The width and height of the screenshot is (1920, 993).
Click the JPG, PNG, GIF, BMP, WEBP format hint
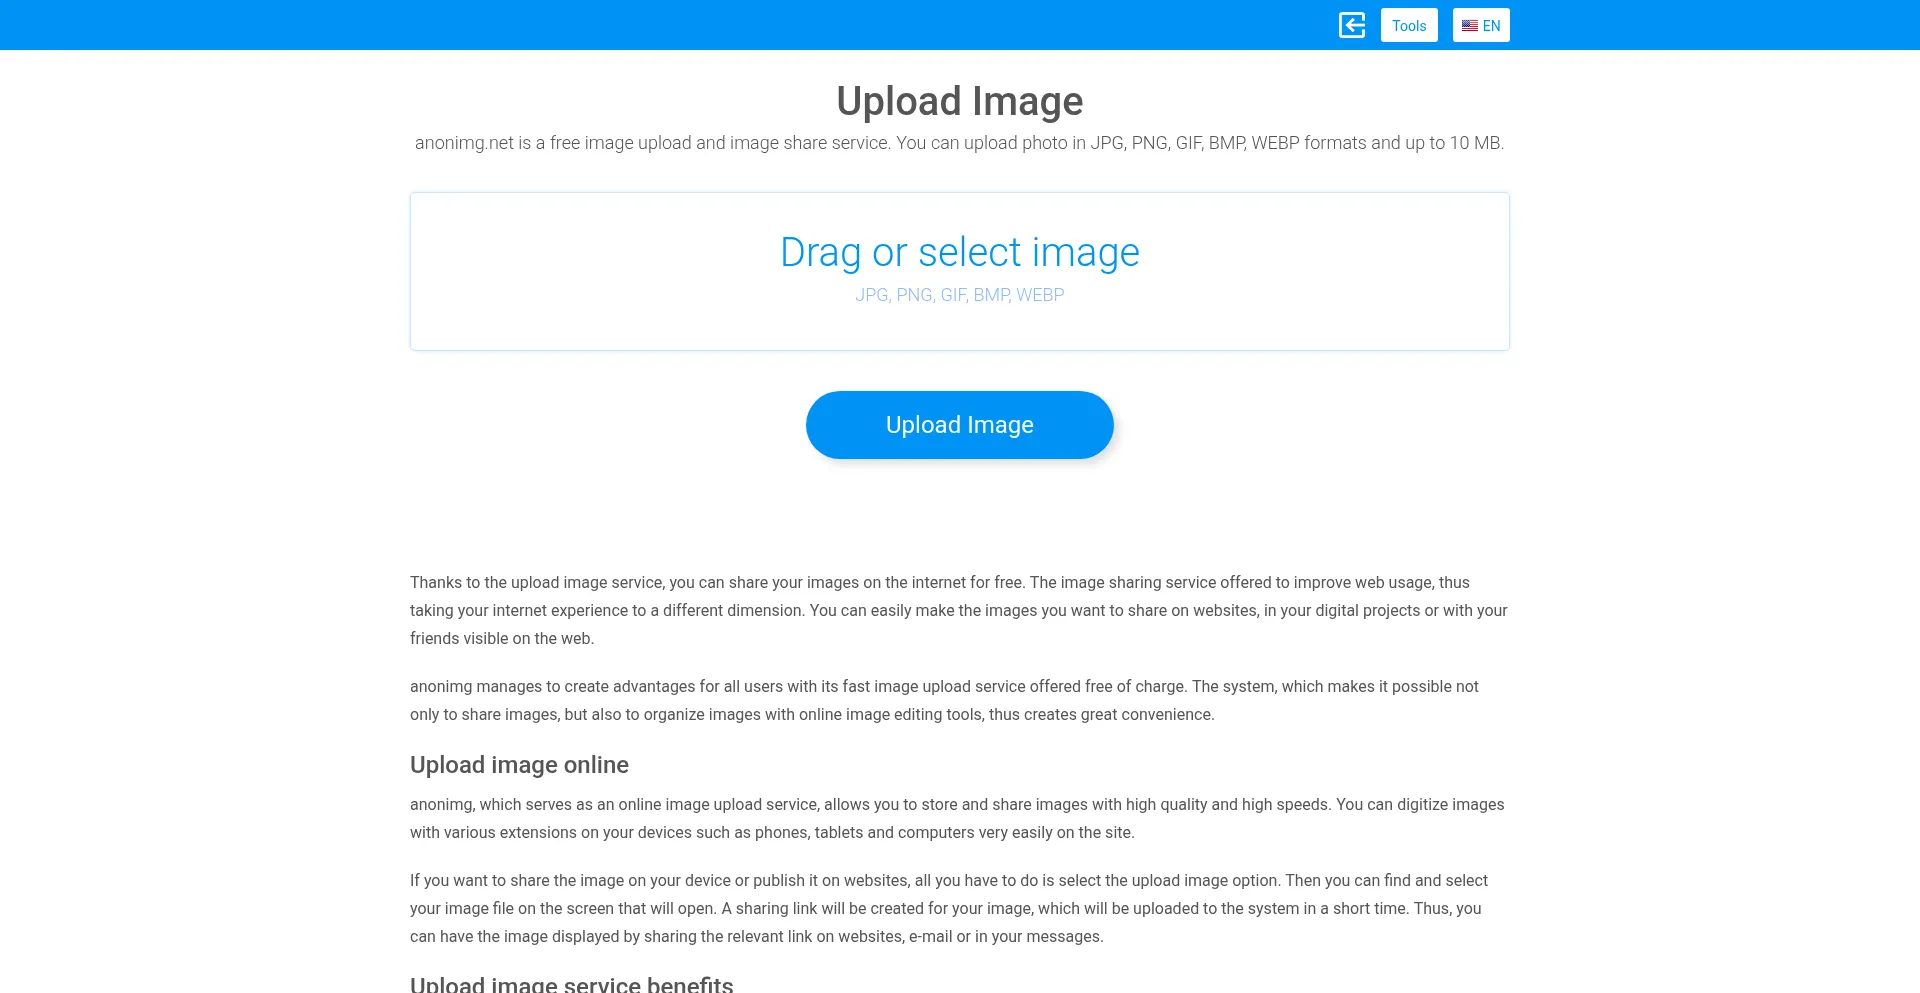coord(960,295)
